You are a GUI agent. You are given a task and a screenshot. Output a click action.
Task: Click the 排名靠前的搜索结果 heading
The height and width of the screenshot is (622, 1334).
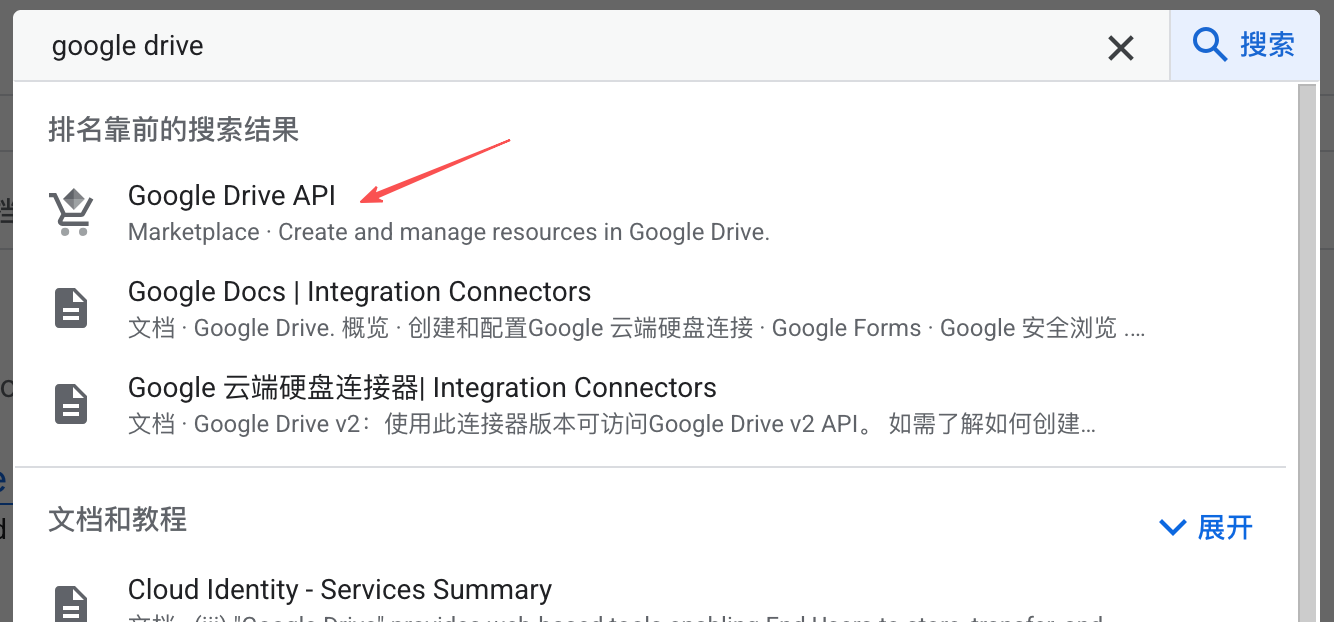[173, 129]
